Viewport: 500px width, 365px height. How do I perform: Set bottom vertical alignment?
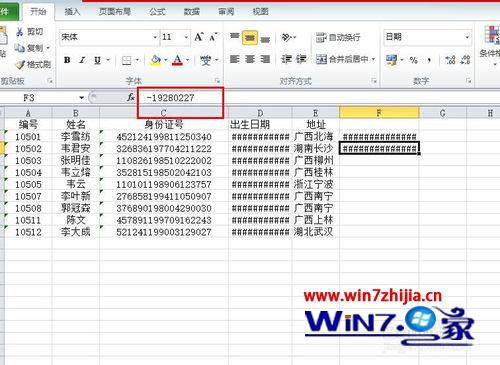(x=265, y=39)
